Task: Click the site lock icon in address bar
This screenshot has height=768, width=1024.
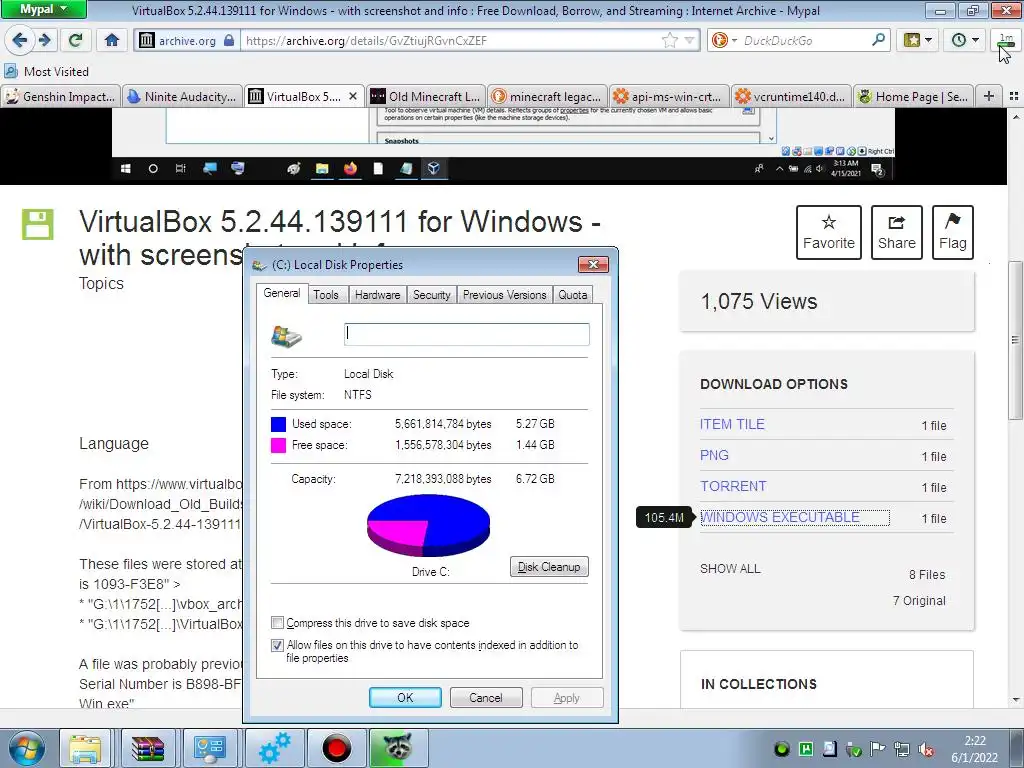Action: point(229,40)
